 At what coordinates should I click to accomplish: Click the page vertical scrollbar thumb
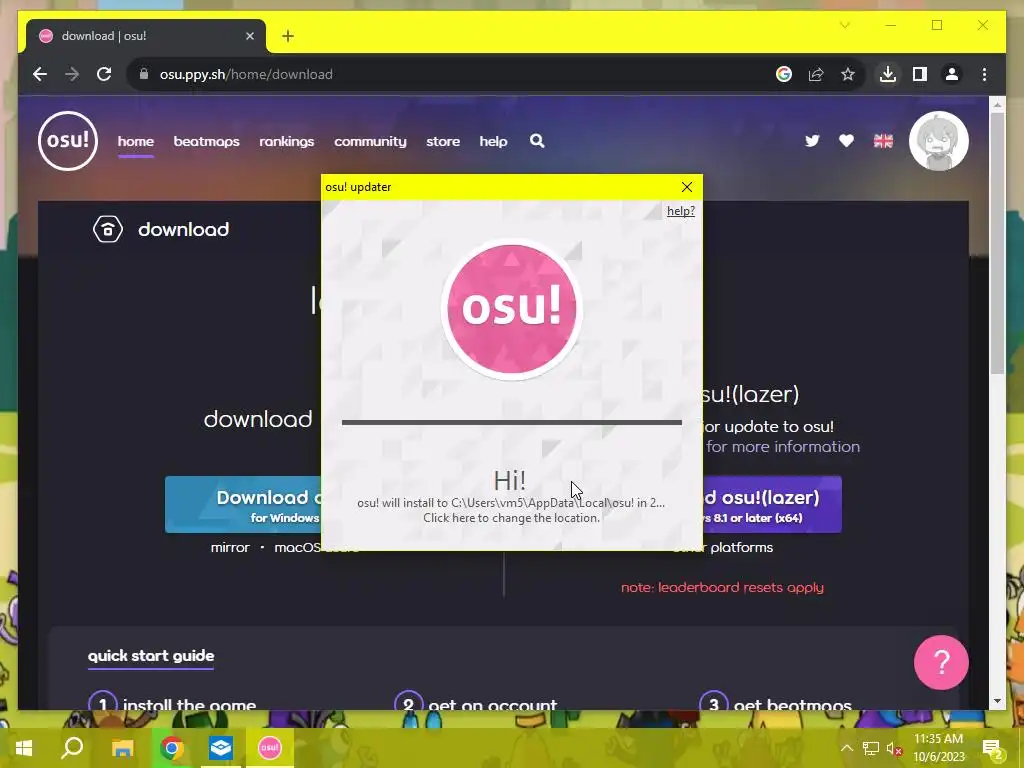(997, 243)
